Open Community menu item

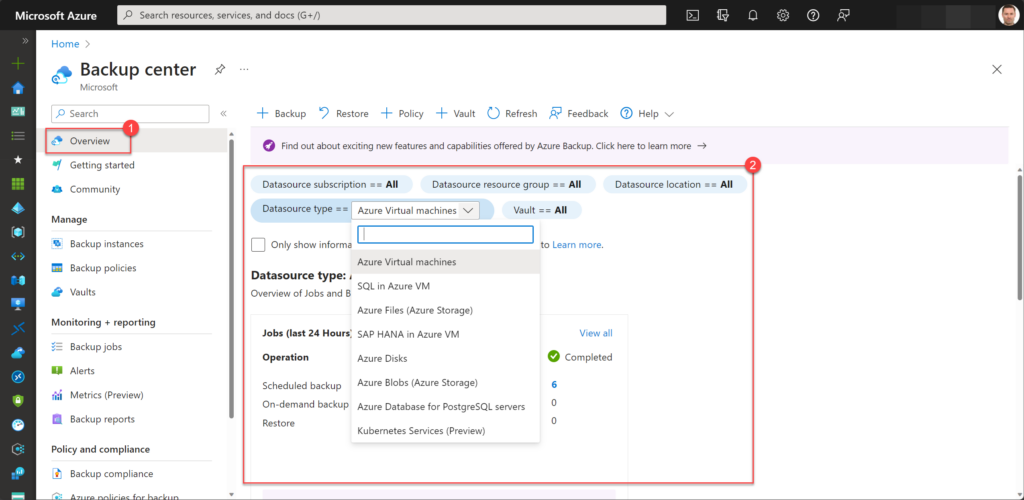point(95,189)
